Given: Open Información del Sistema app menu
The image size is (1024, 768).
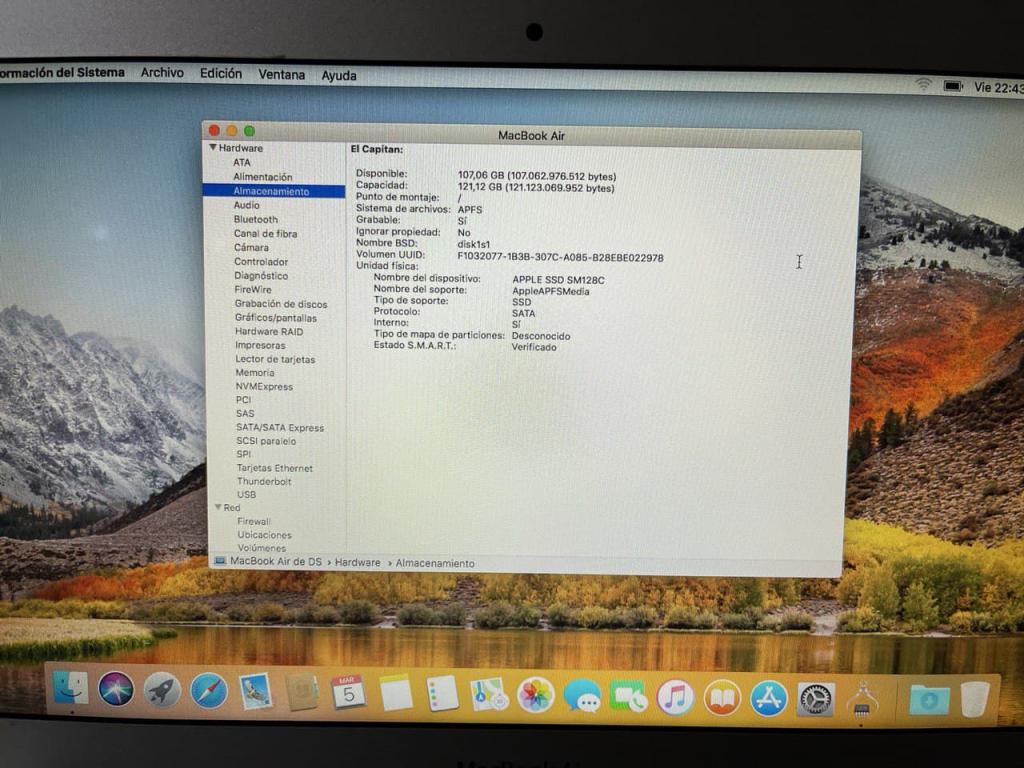Looking at the screenshot, I should click(x=62, y=72).
